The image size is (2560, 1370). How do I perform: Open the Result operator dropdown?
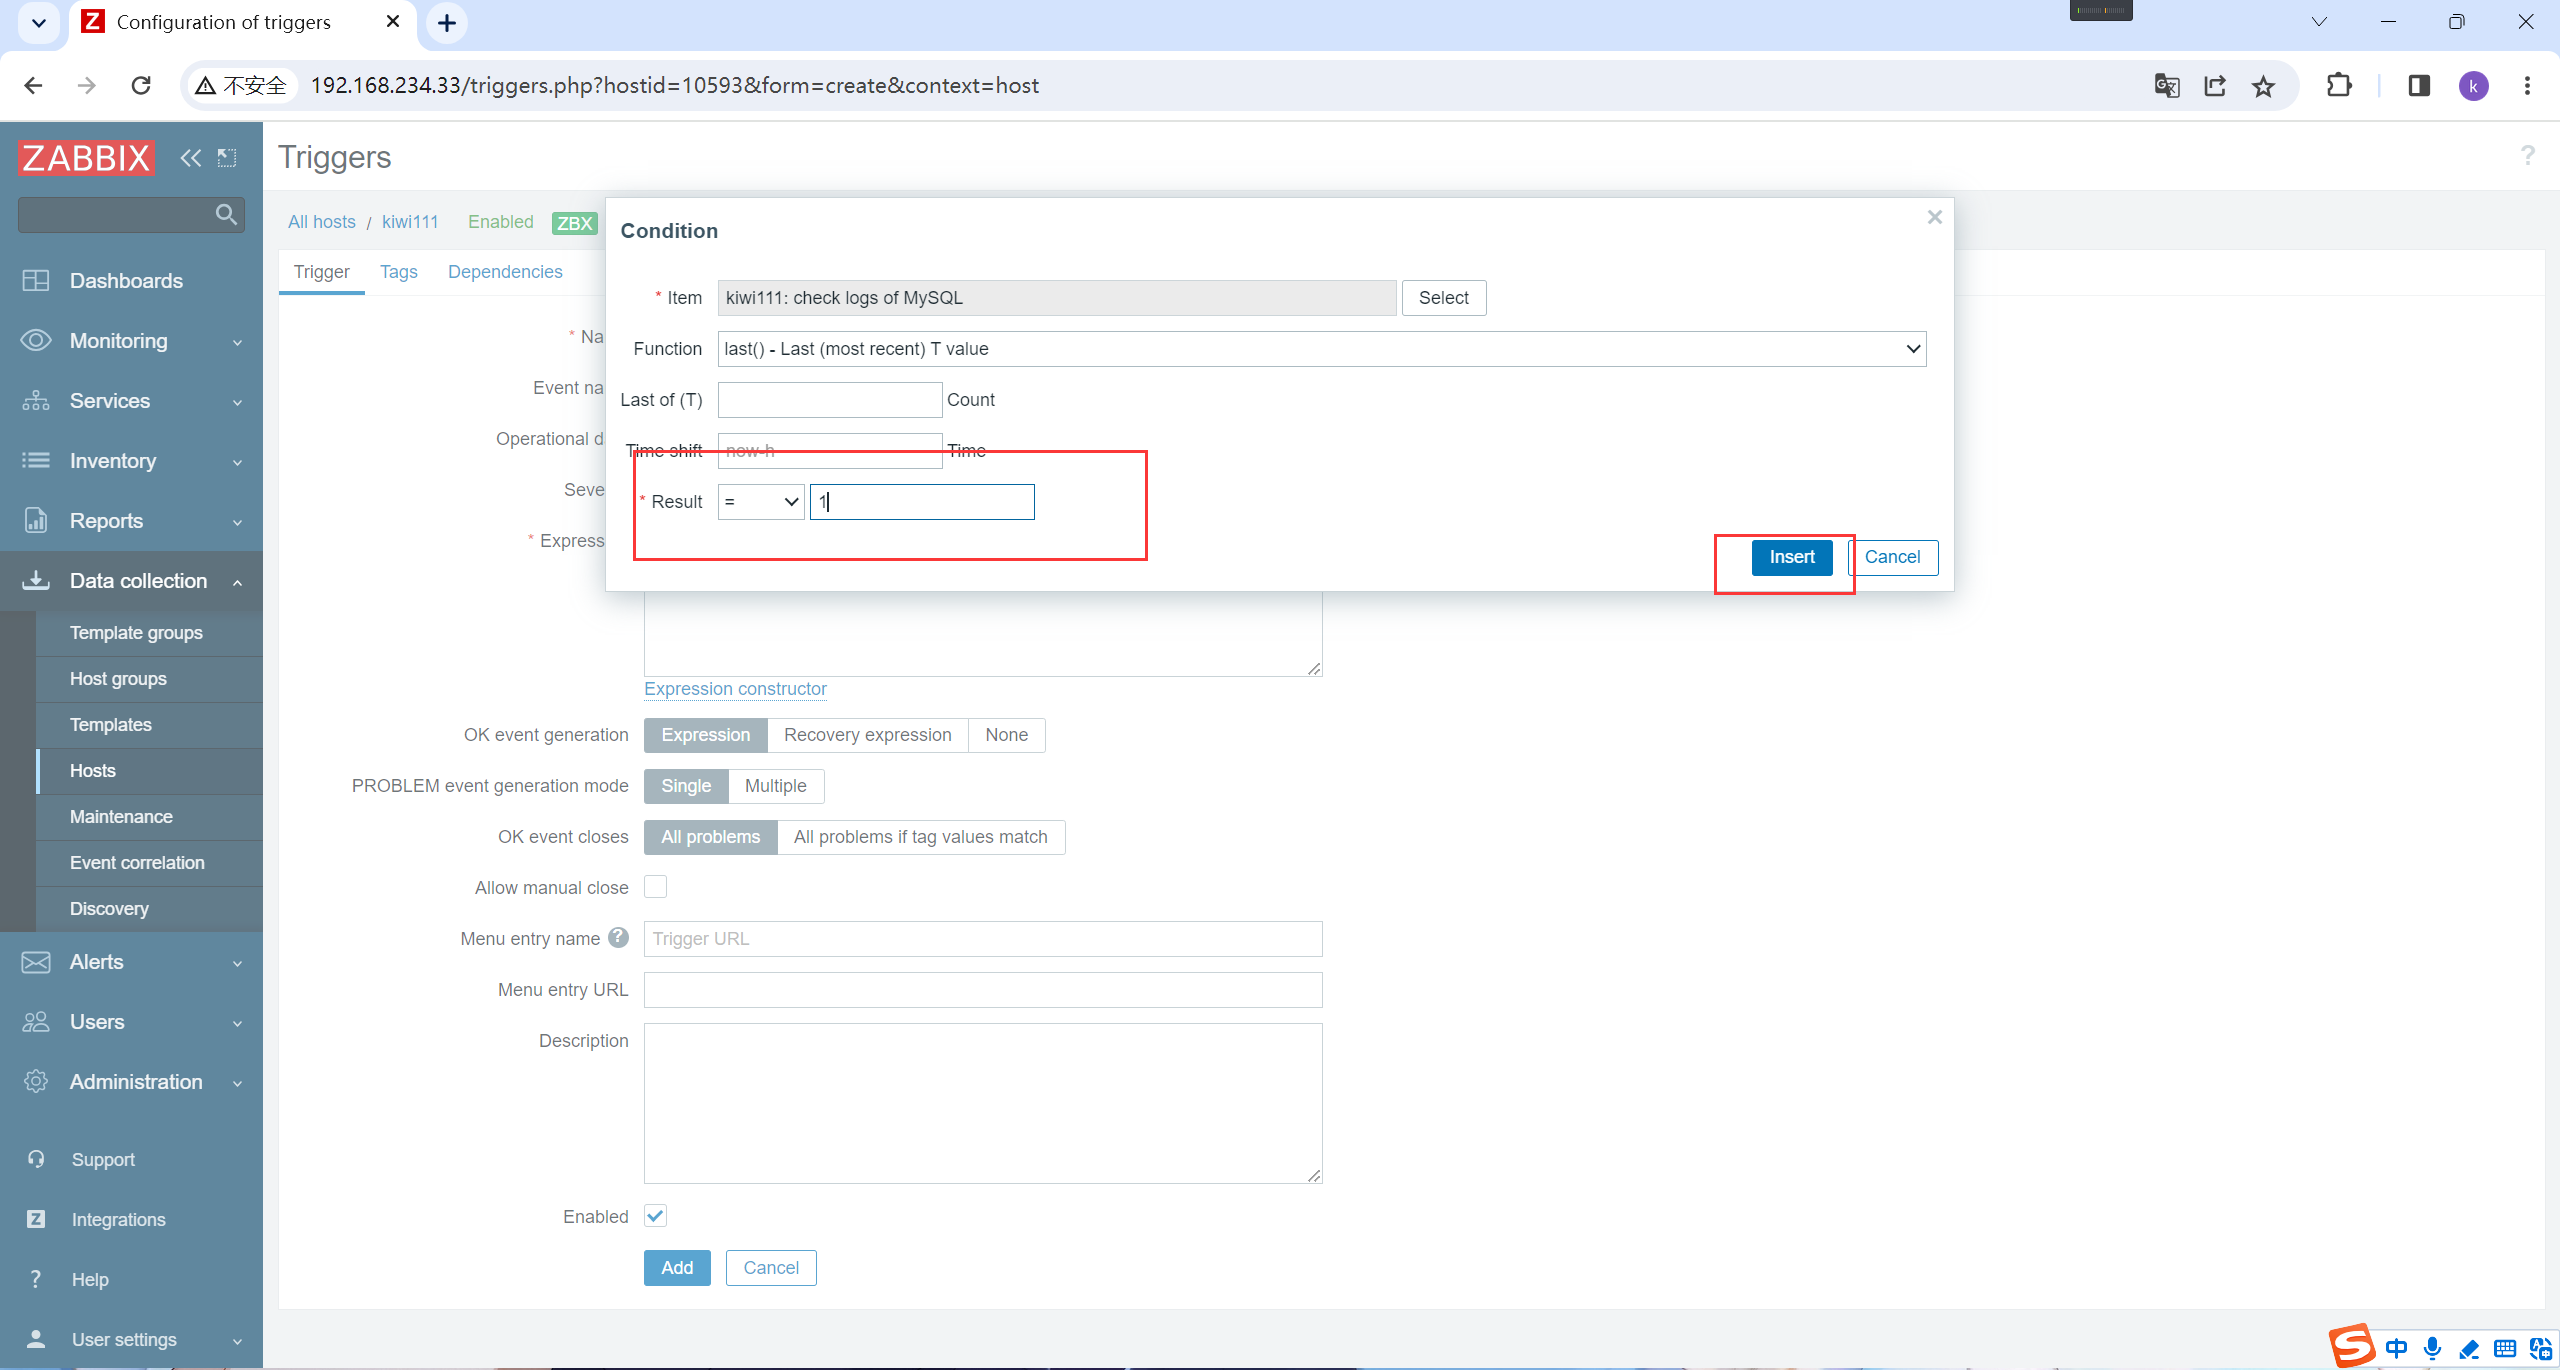(x=761, y=502)
